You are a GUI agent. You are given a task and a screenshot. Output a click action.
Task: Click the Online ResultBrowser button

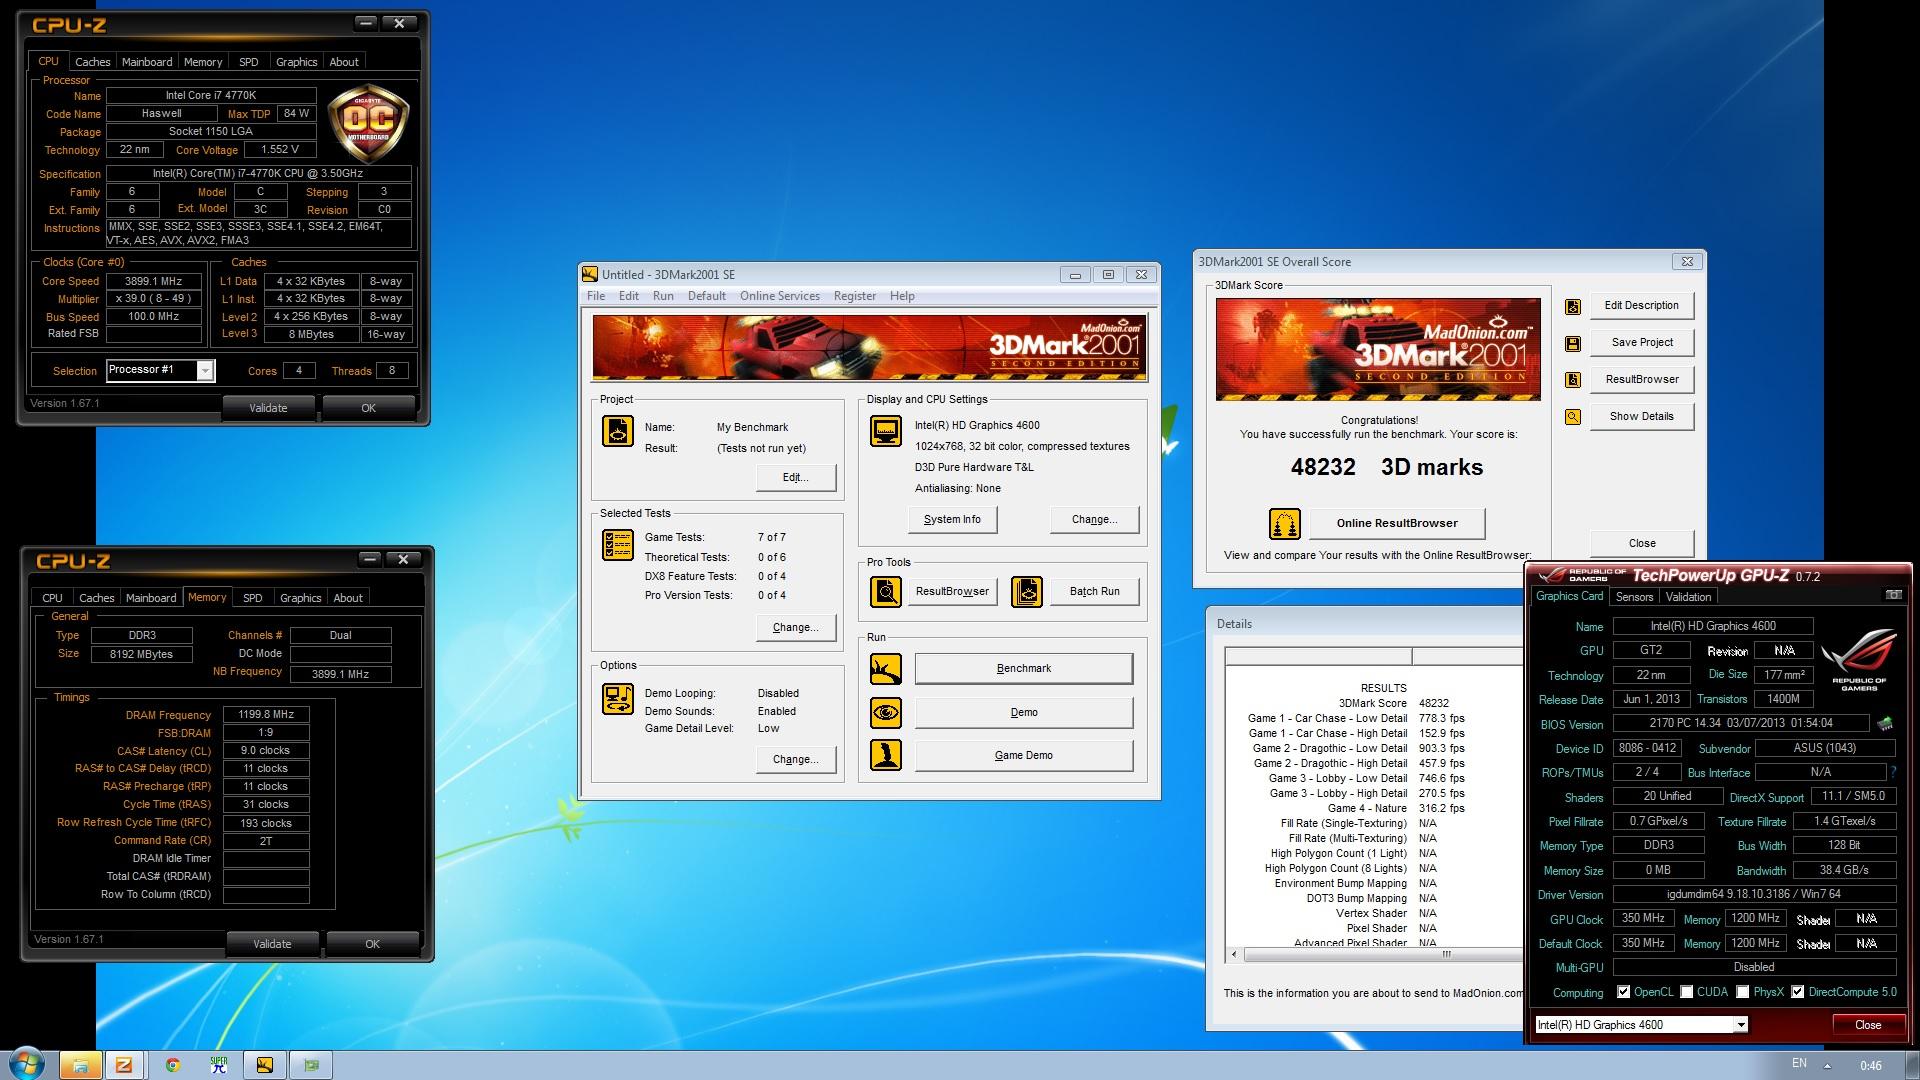[1397, 523]
